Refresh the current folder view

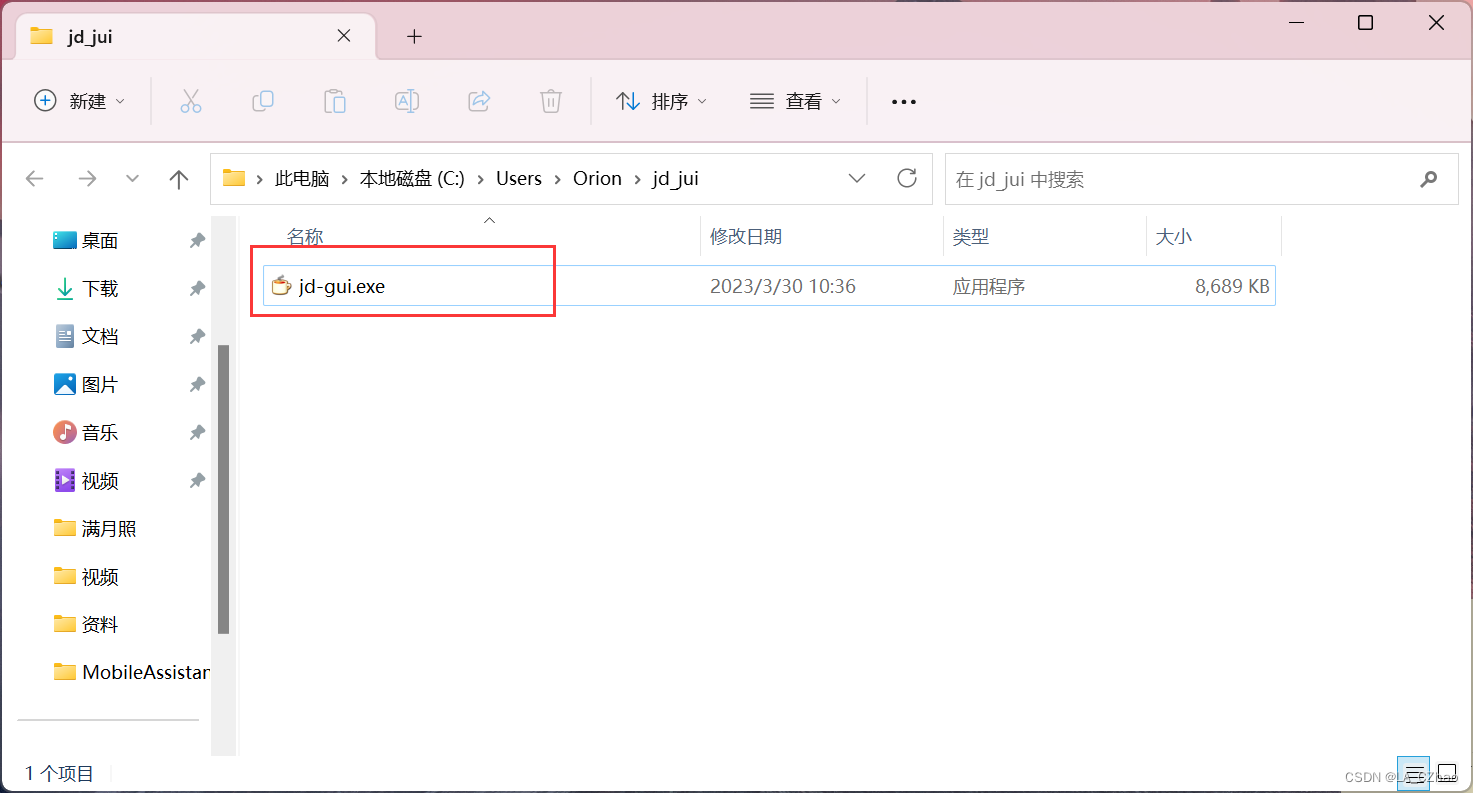coord(907,178)
